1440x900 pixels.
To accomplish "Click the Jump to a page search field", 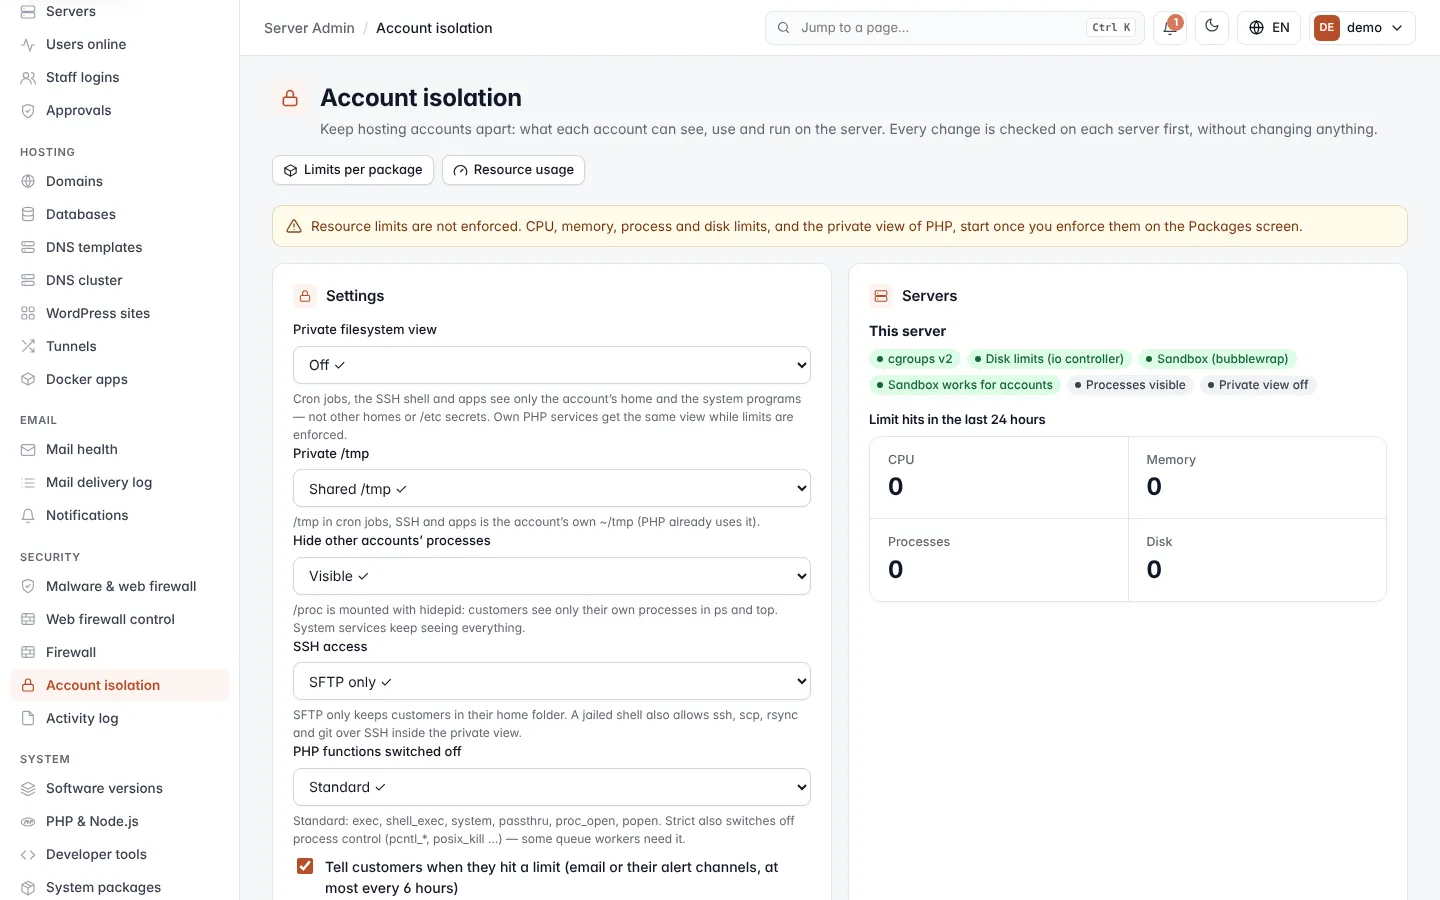I will click(954, 28).
